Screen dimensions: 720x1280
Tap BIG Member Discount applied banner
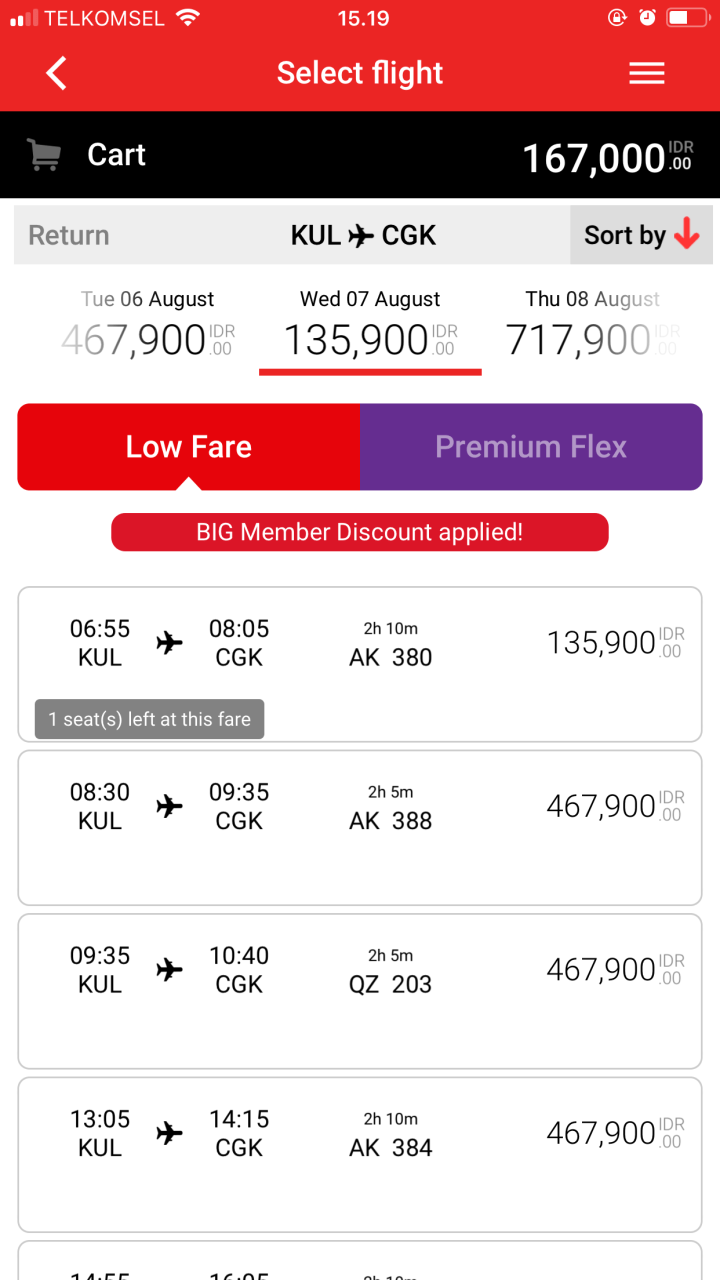pos(360,532)
